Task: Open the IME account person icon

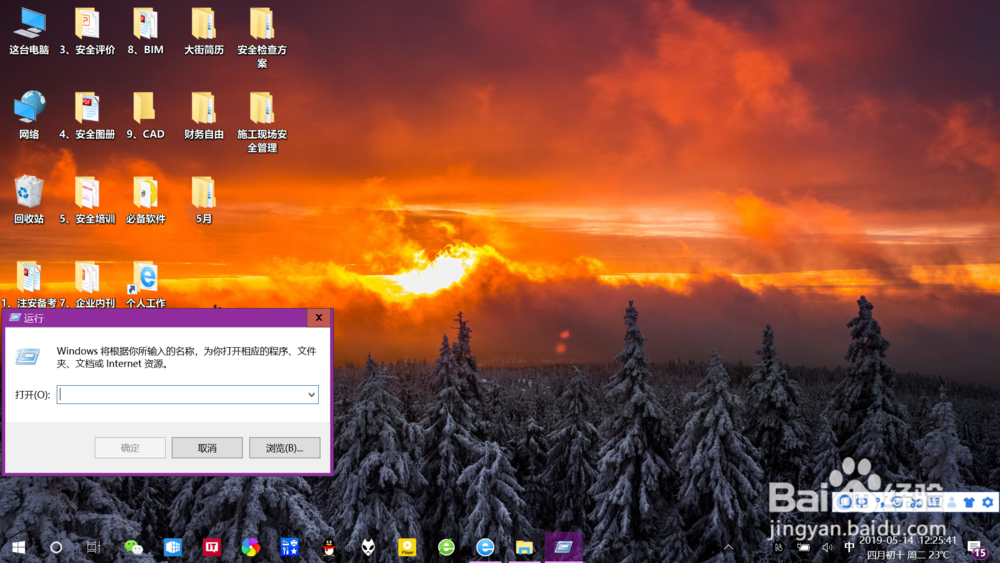Action: 952,502
